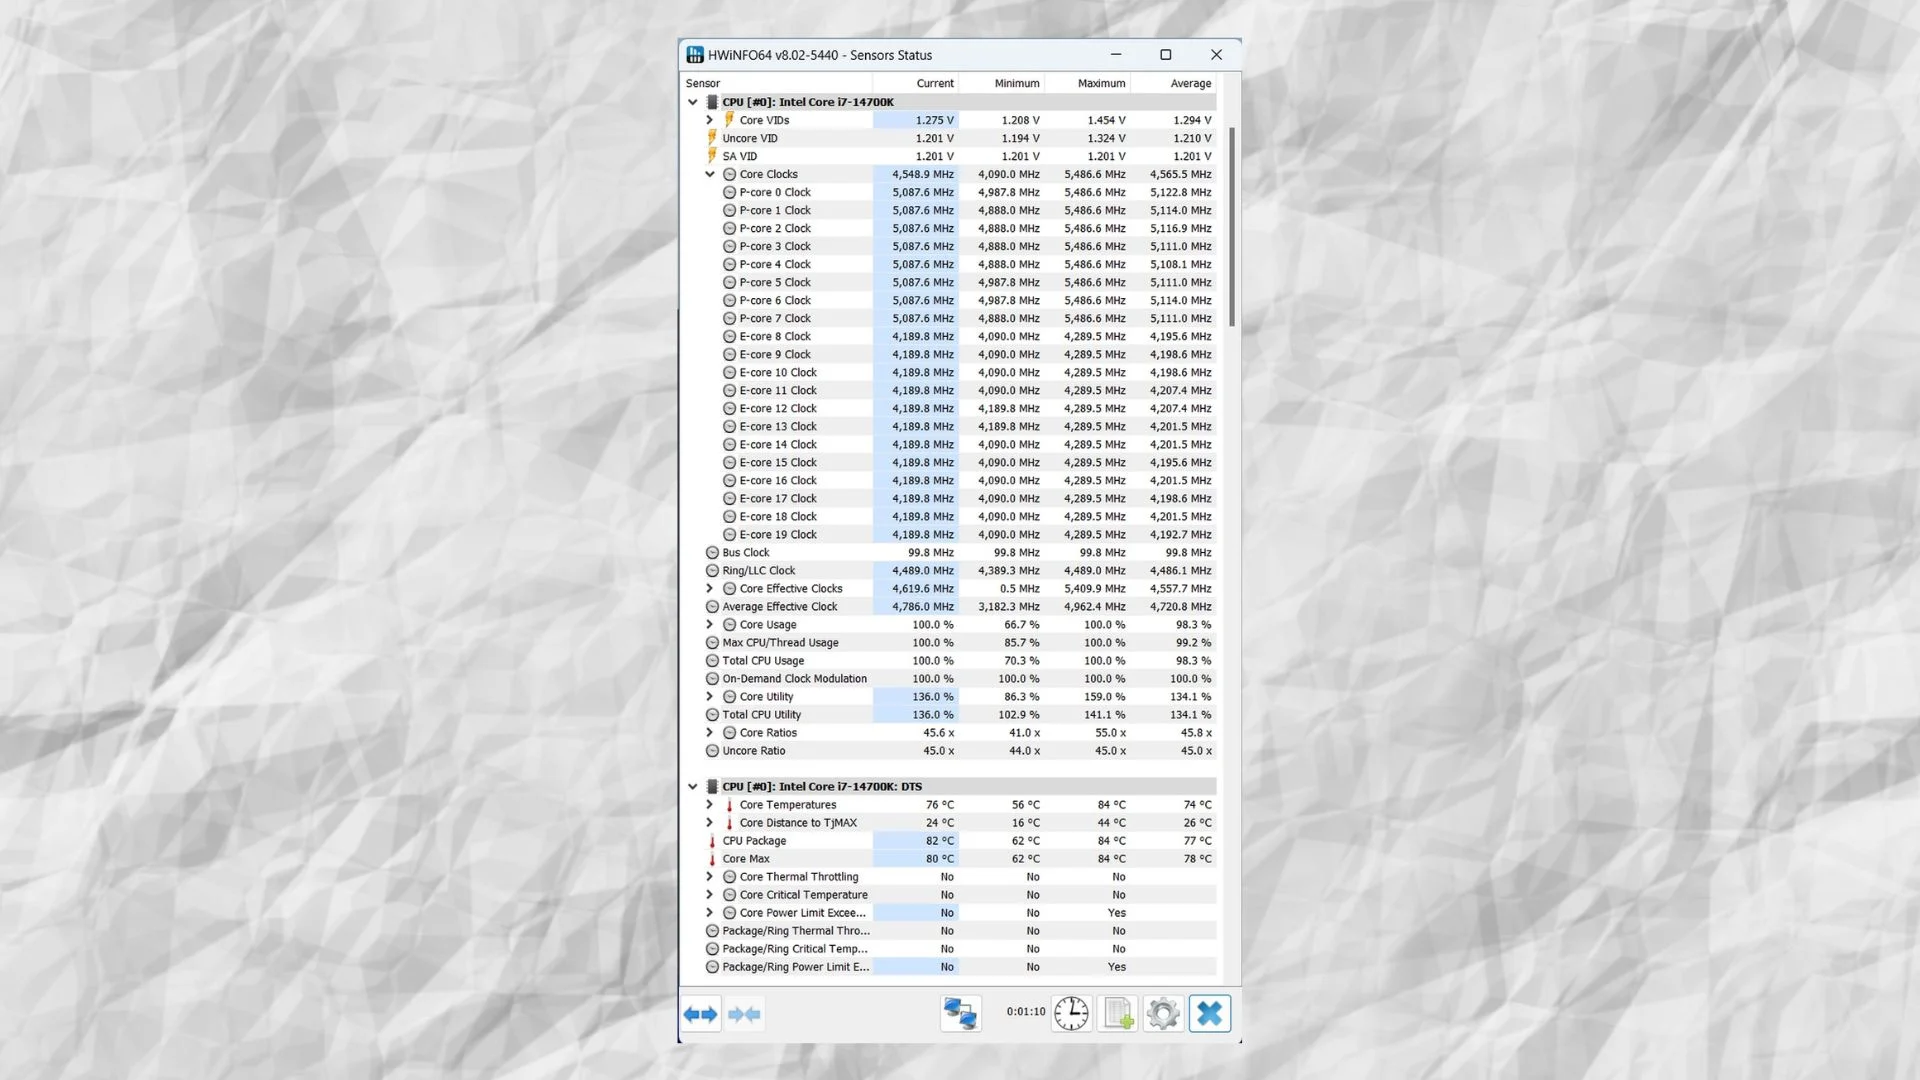Viewport: 1920px width, 1080px height.
Task: Click the CPU chip icon in the first group header
Action: pos(712,102)
